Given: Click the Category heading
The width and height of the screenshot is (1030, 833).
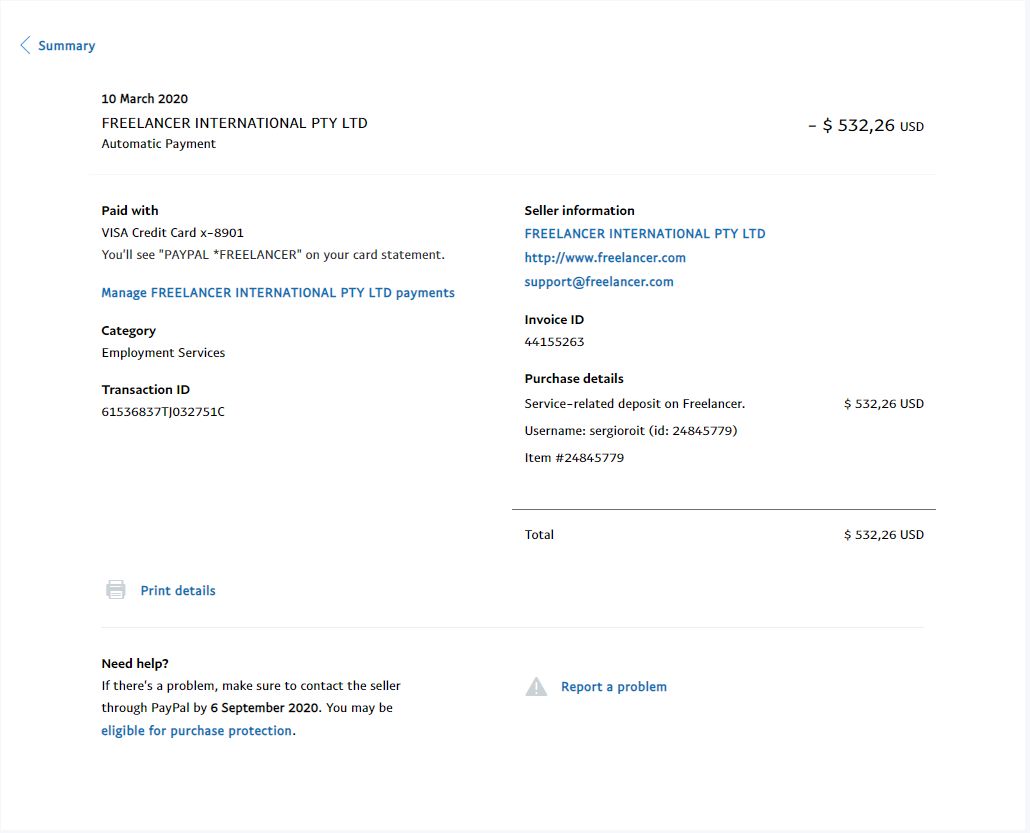Looking at the screenshot, I should point(129,330).
